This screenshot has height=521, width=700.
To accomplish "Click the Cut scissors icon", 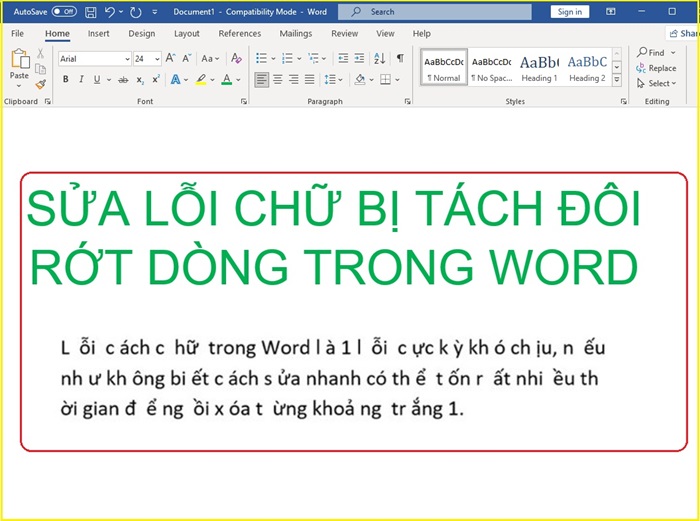I will [x=40, y=54].
